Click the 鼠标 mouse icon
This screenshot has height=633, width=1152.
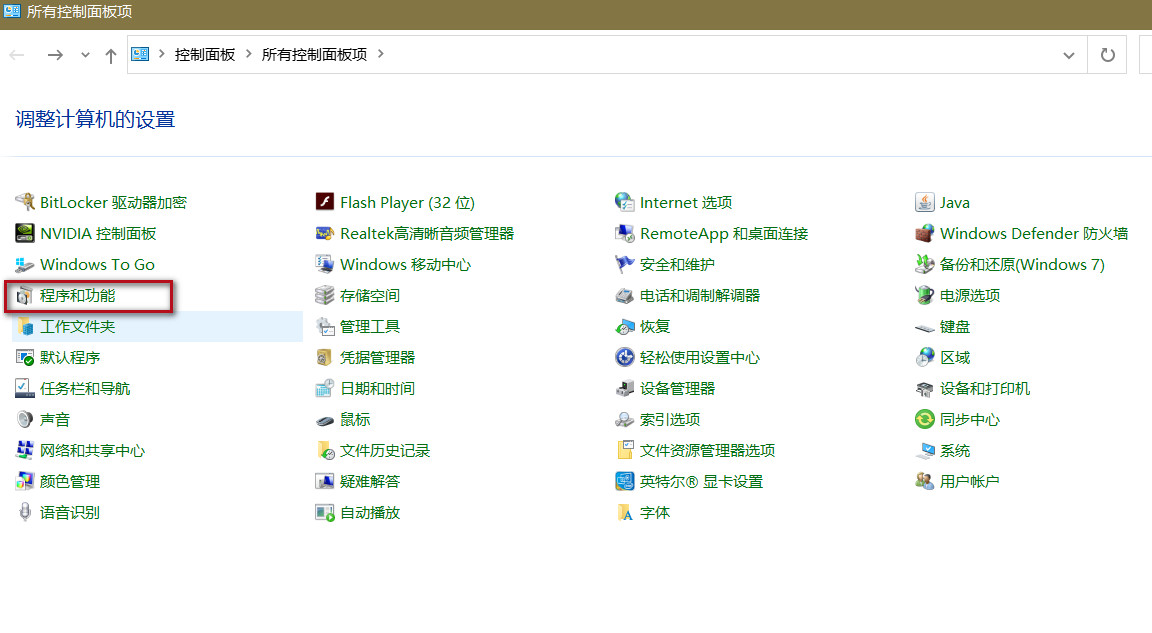[325, 420]
